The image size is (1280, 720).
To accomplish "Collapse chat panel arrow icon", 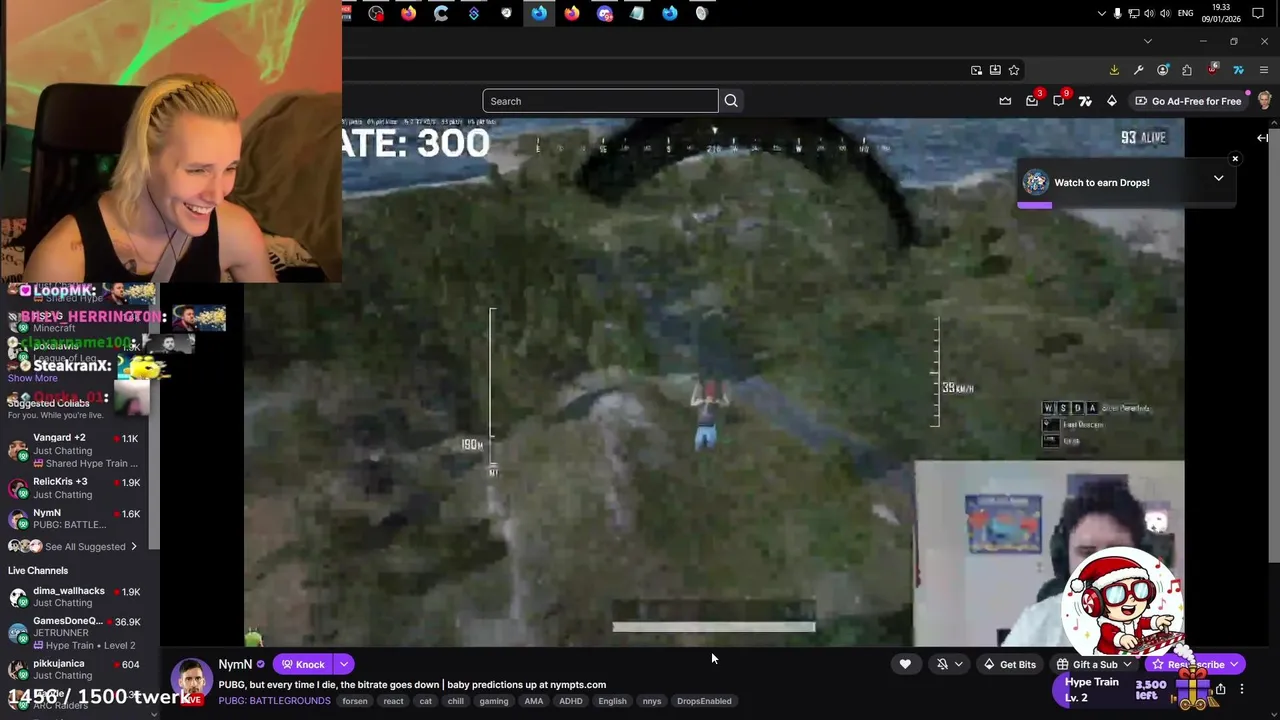I will point(1262,138).
